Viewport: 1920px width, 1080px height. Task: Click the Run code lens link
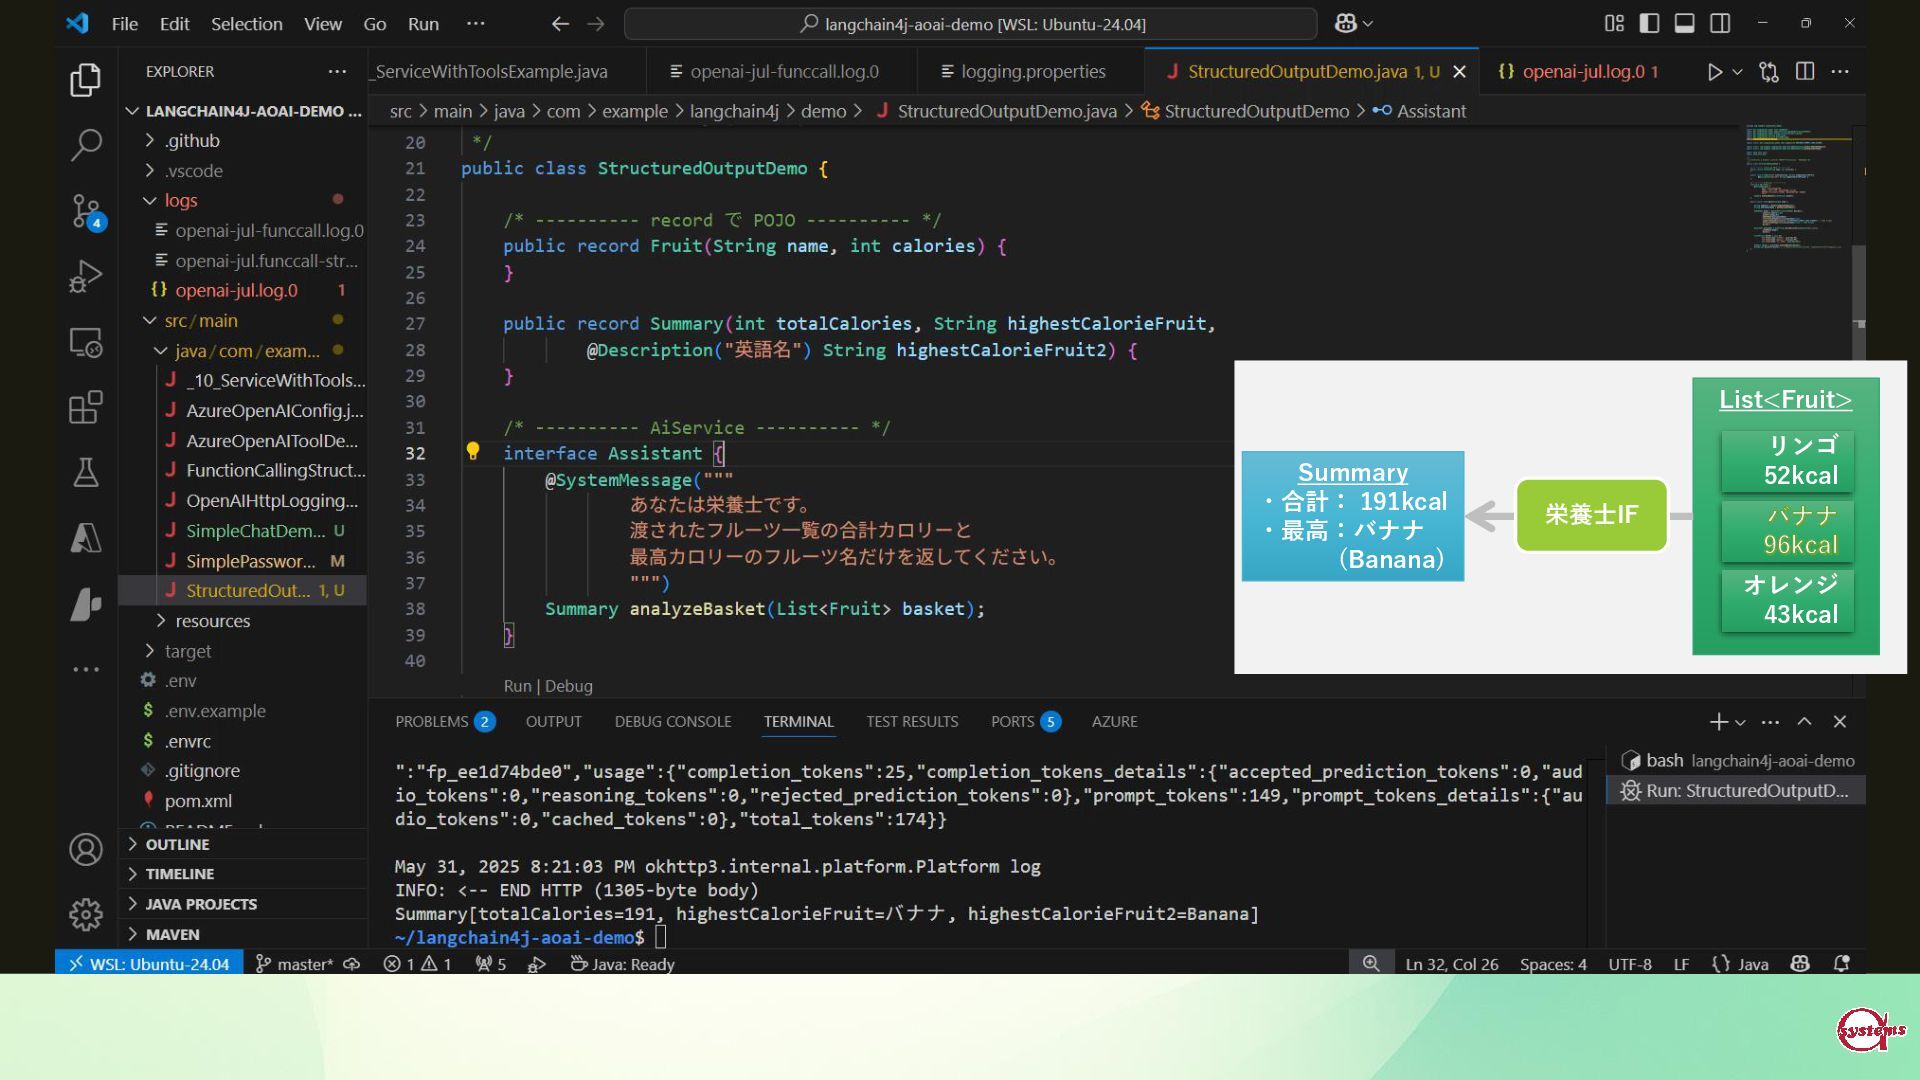517,686
